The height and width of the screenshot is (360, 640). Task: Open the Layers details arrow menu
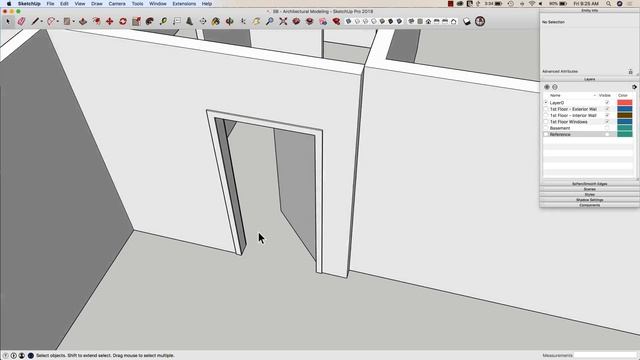point(634,87)
